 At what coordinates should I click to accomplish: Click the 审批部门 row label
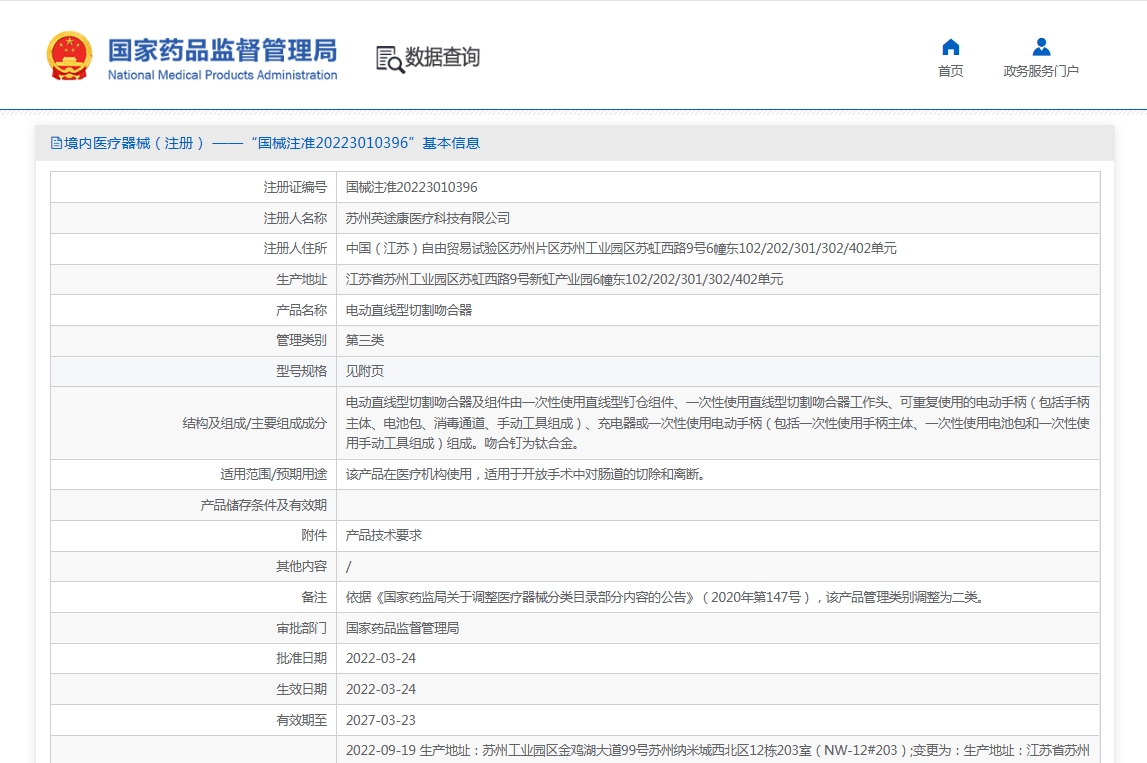click(301, 628)
